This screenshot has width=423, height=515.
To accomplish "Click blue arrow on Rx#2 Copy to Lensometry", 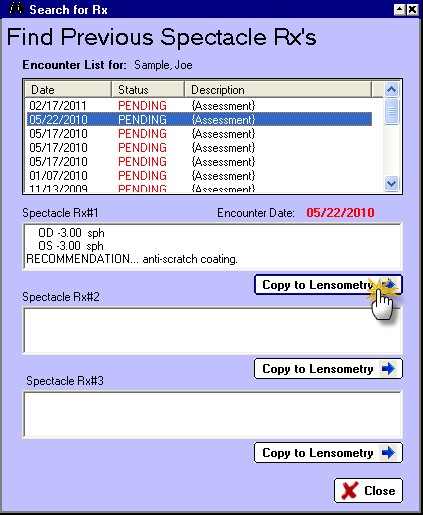I will tap(388, 369).
